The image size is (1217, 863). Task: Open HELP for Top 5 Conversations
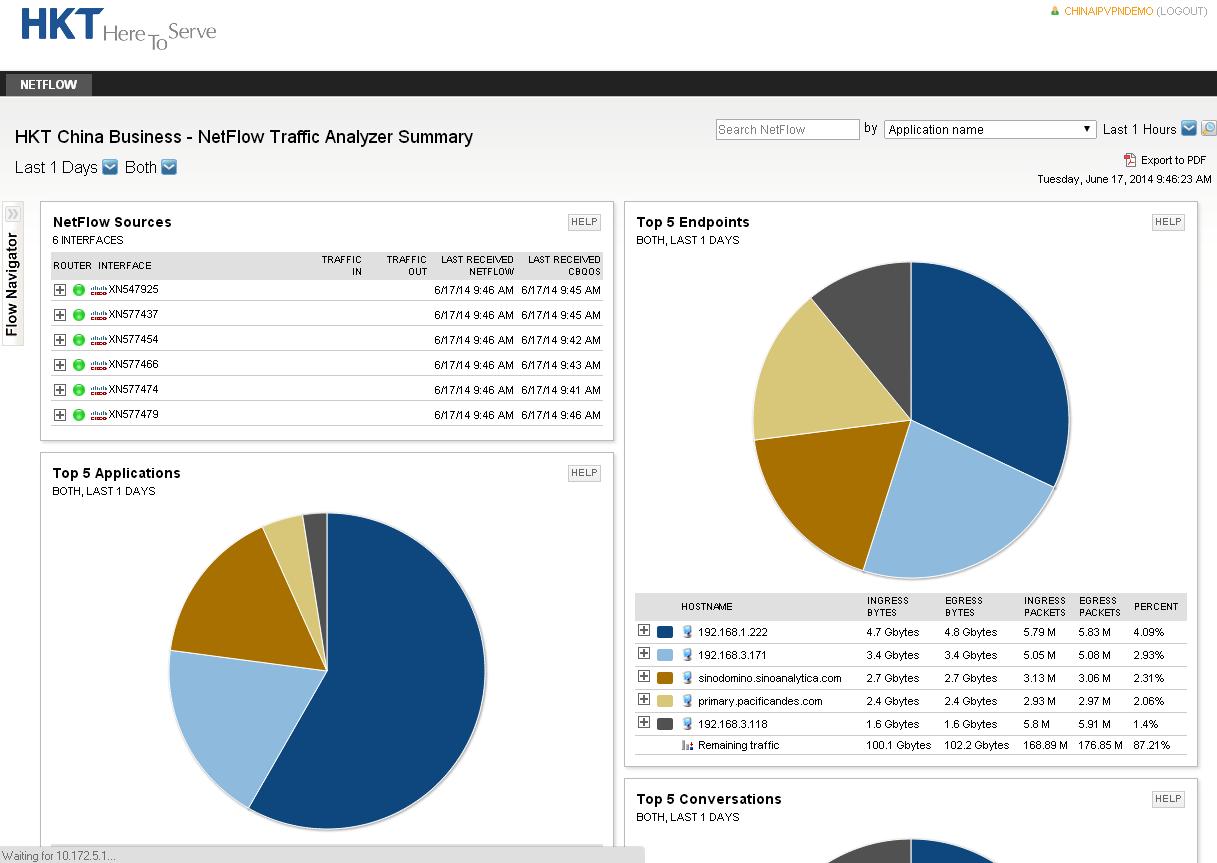(1168, 799)
